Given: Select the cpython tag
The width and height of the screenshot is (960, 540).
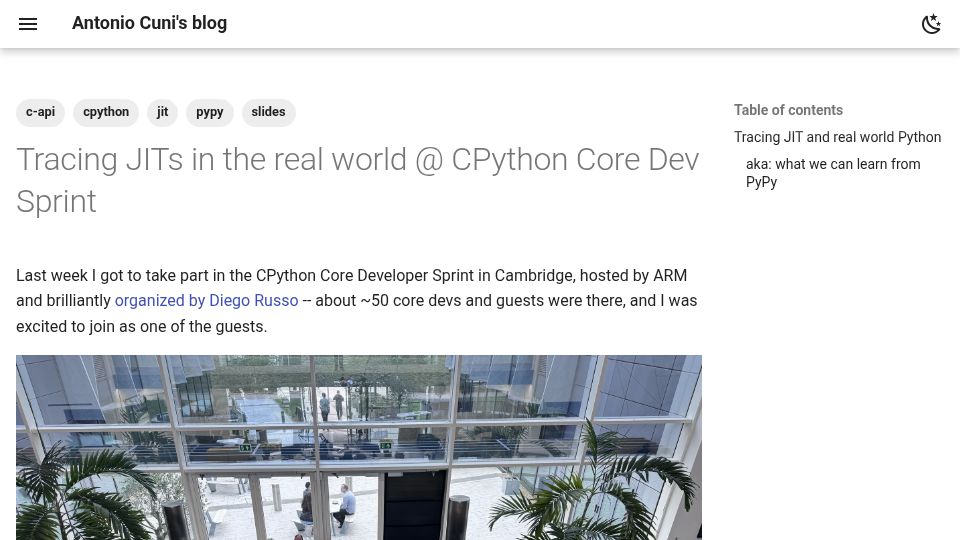Looking at the screenshot, I should click(x=106, y=113).
